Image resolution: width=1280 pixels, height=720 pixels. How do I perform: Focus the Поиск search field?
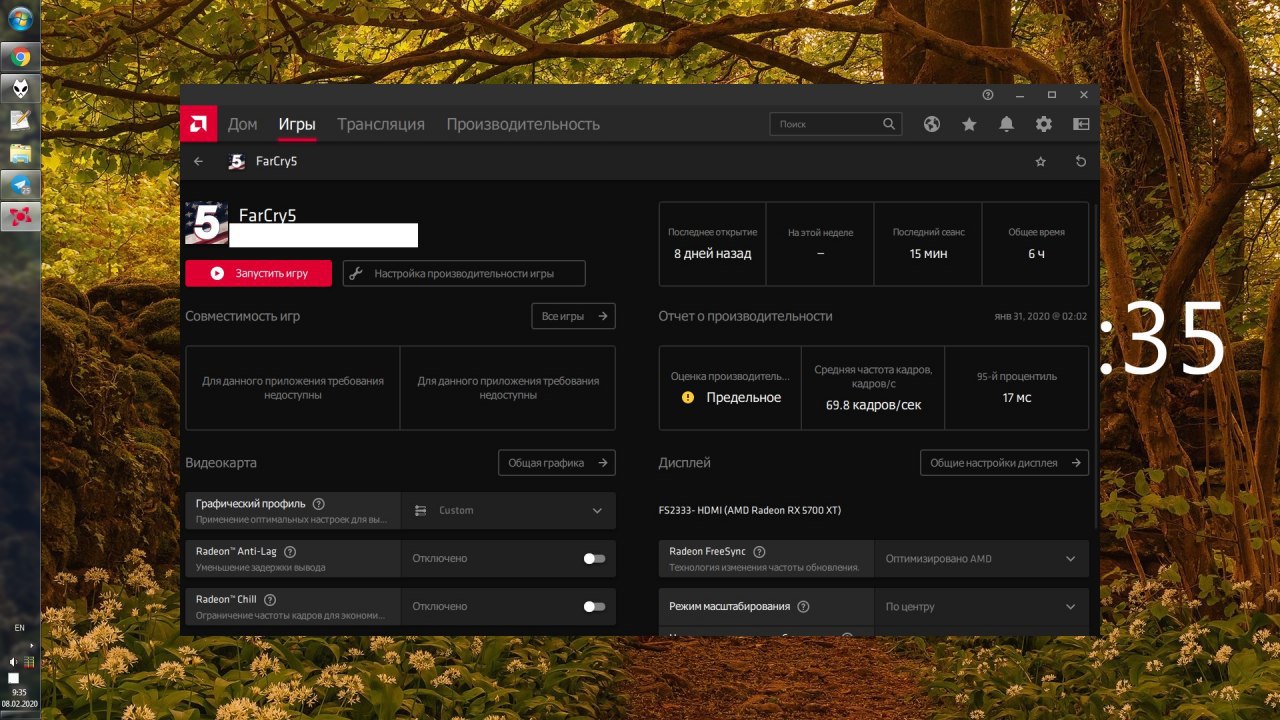(x=835, y=124)
